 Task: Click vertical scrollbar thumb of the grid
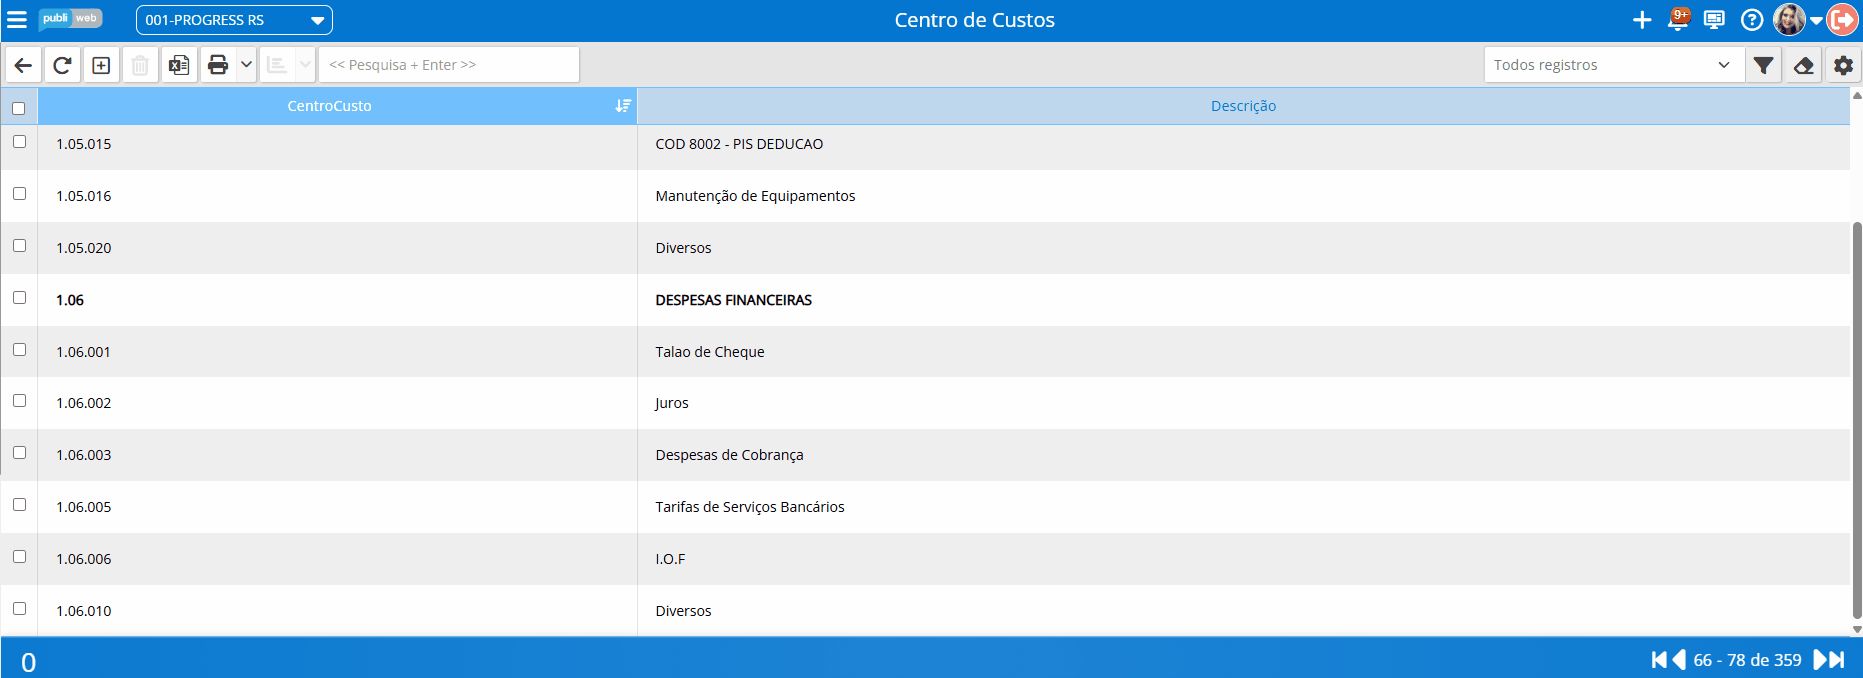pyautogui.click(x=1857, y=420)
